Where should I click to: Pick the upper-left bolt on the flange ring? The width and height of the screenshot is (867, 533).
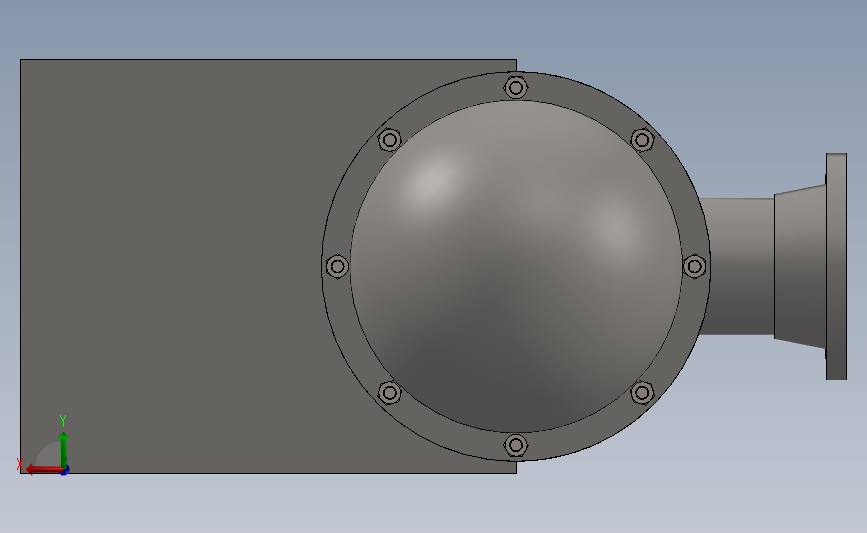tap(390, 140)
